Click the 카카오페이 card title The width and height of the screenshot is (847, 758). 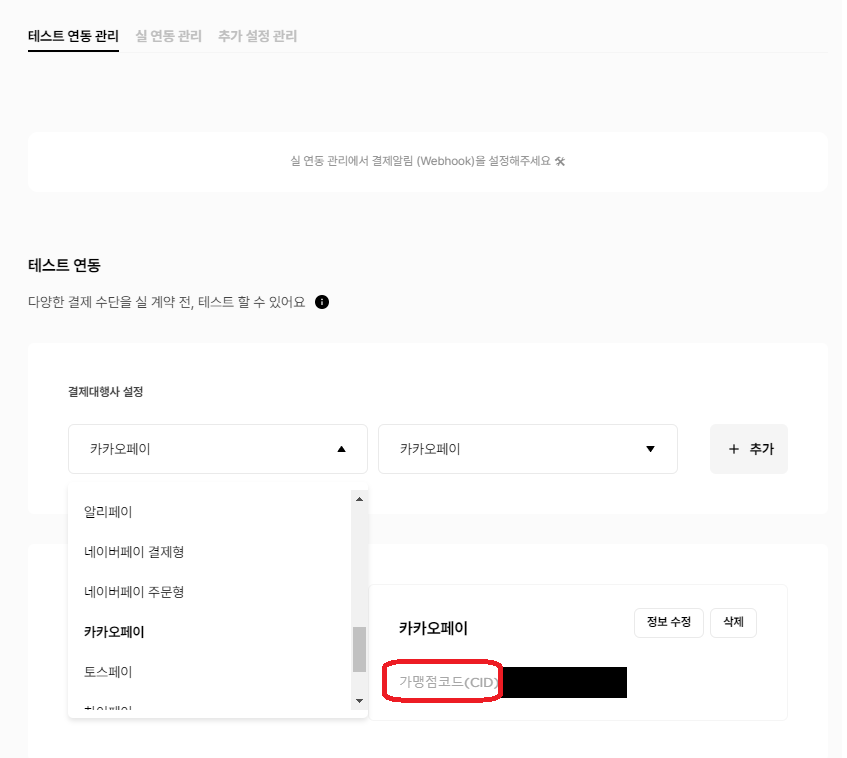pos(433,628)
